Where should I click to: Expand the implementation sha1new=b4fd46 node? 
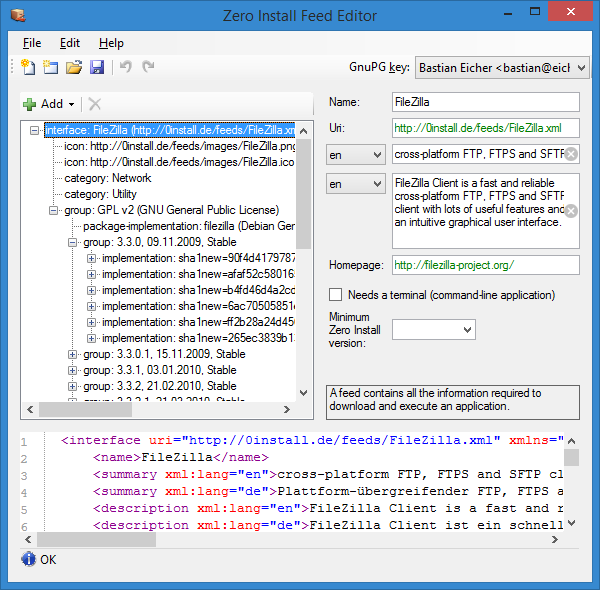91,291
